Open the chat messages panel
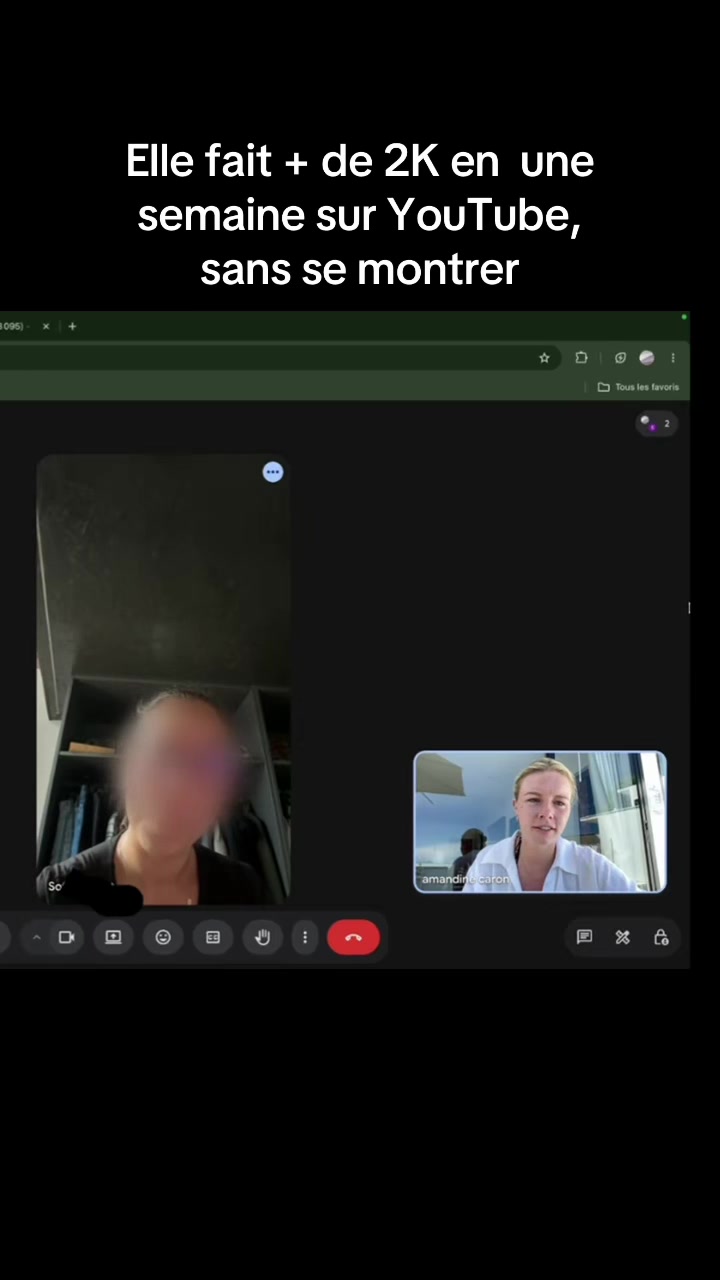Screen dimensions: 720x1280 pos(584,937)
